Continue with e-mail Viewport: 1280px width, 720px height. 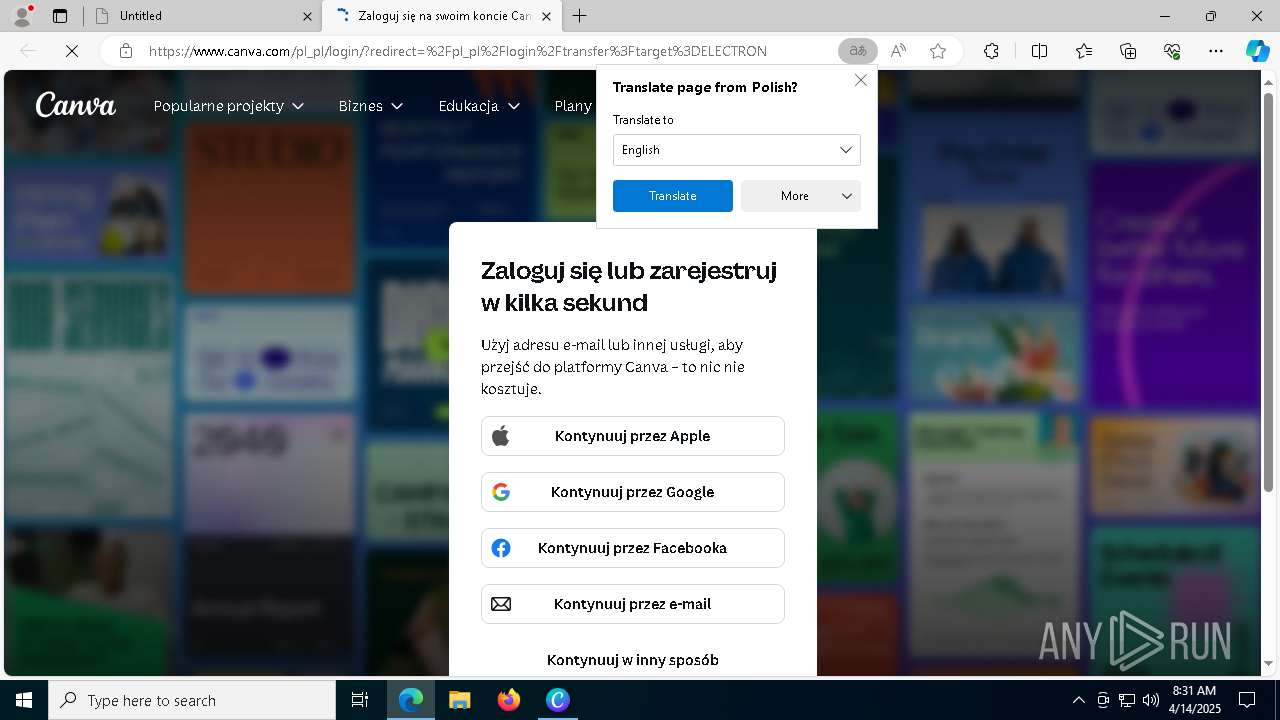coord(633,604)
